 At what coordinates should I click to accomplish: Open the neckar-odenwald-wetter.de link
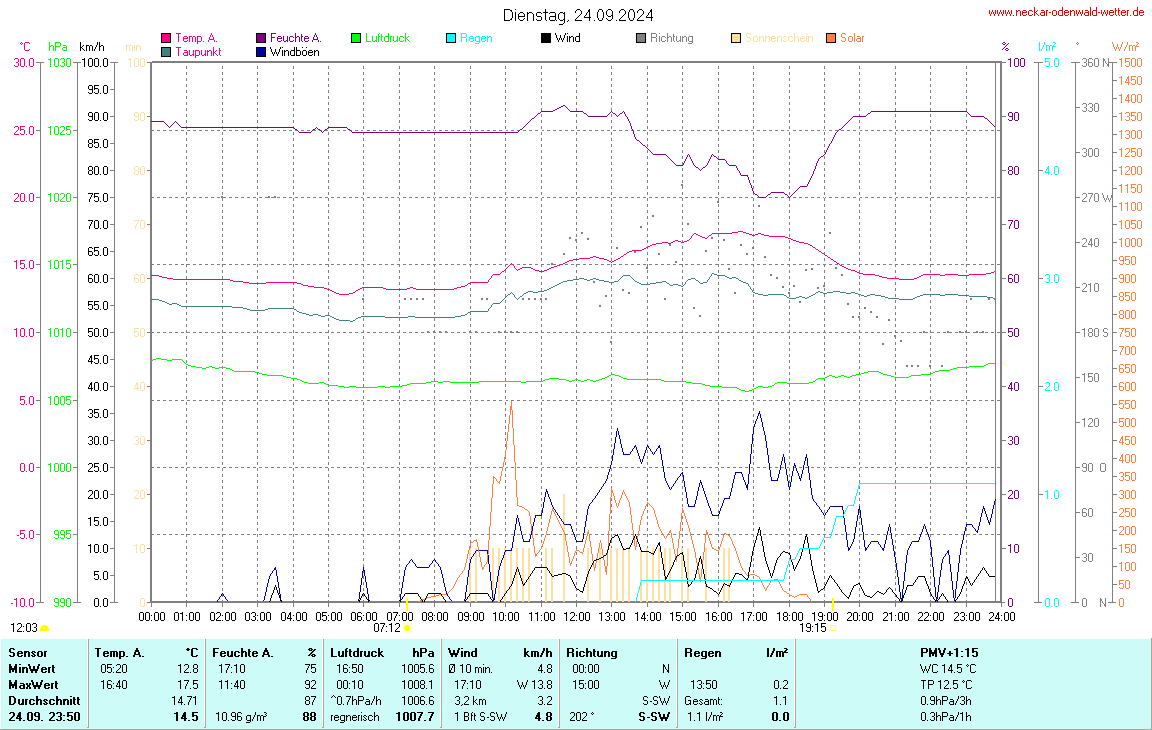(1065, 12)
